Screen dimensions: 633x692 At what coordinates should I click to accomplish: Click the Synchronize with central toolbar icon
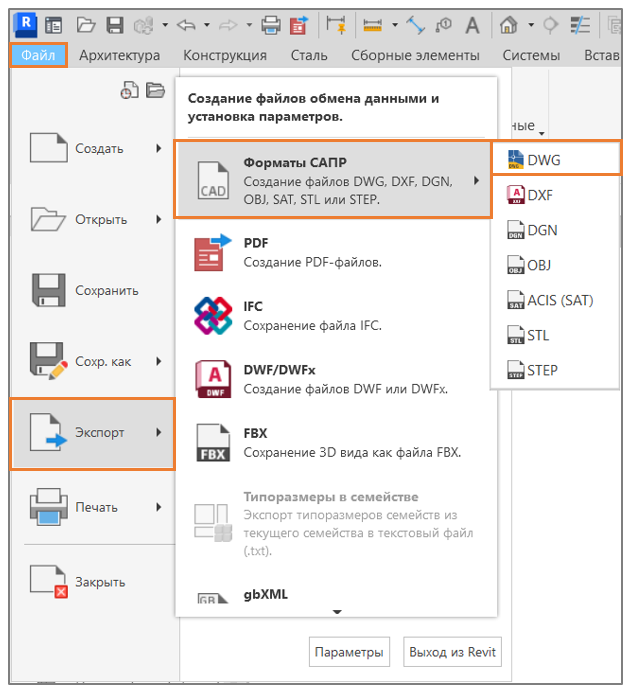coord(144,25)
